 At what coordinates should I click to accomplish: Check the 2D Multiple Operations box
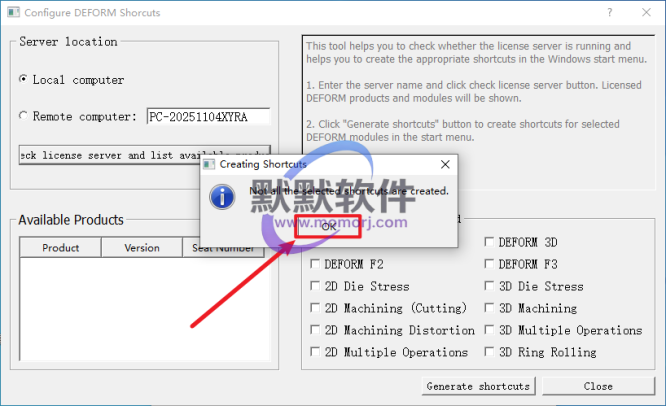[x=316, y=352]
